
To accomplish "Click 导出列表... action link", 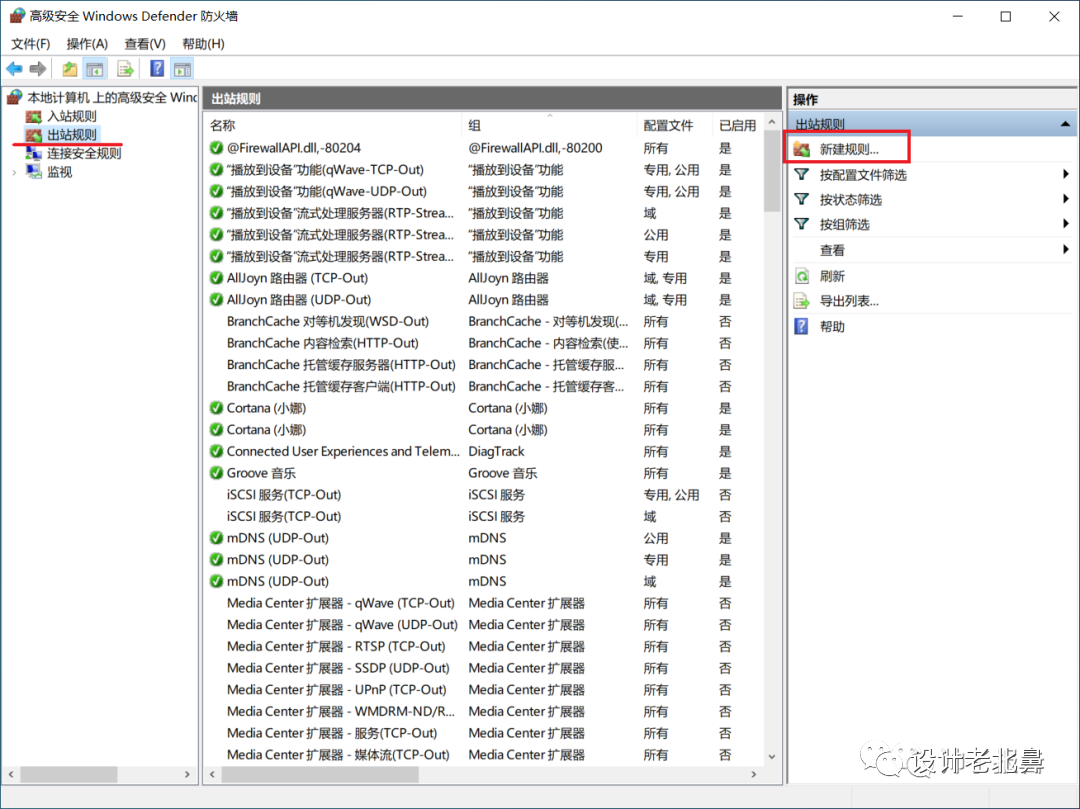I will coord(849,301).
